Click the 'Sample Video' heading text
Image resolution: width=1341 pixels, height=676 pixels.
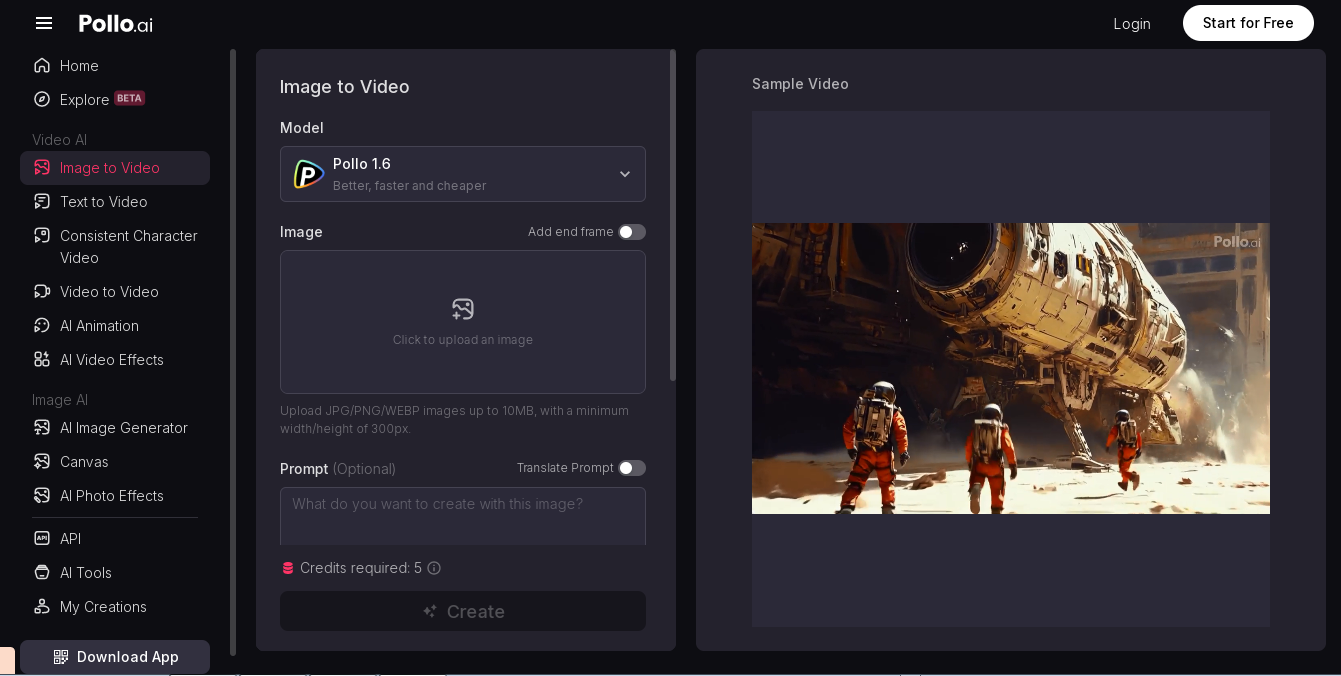pos(800,84)
